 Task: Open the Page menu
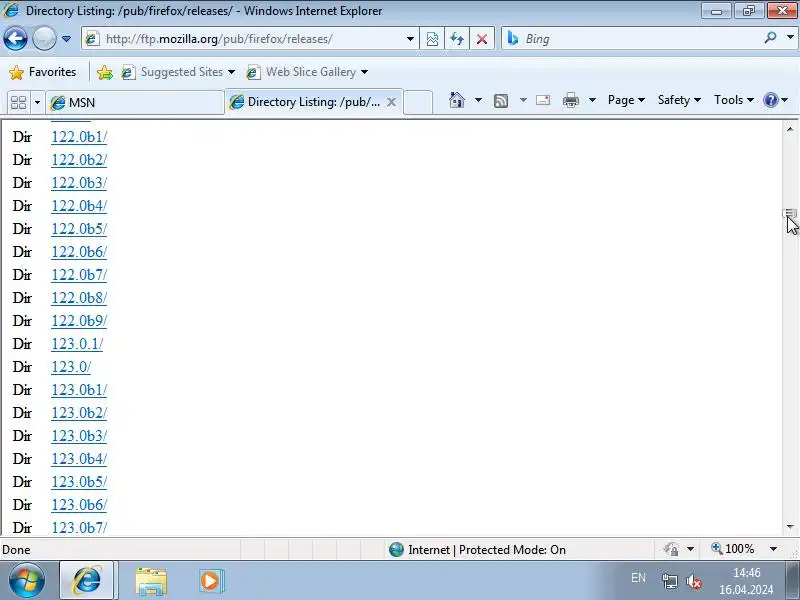(x=626, y=100)
